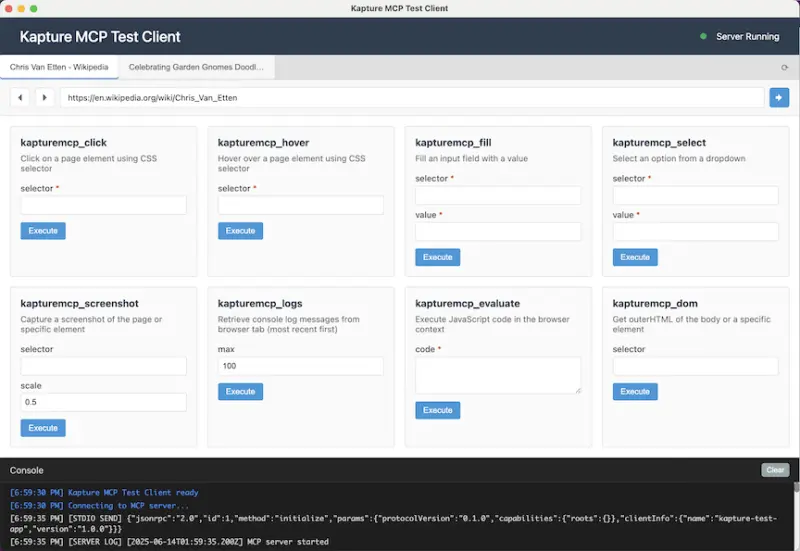Switch to Chris Van Etten - Wikipedia tab

click(59, 67)
